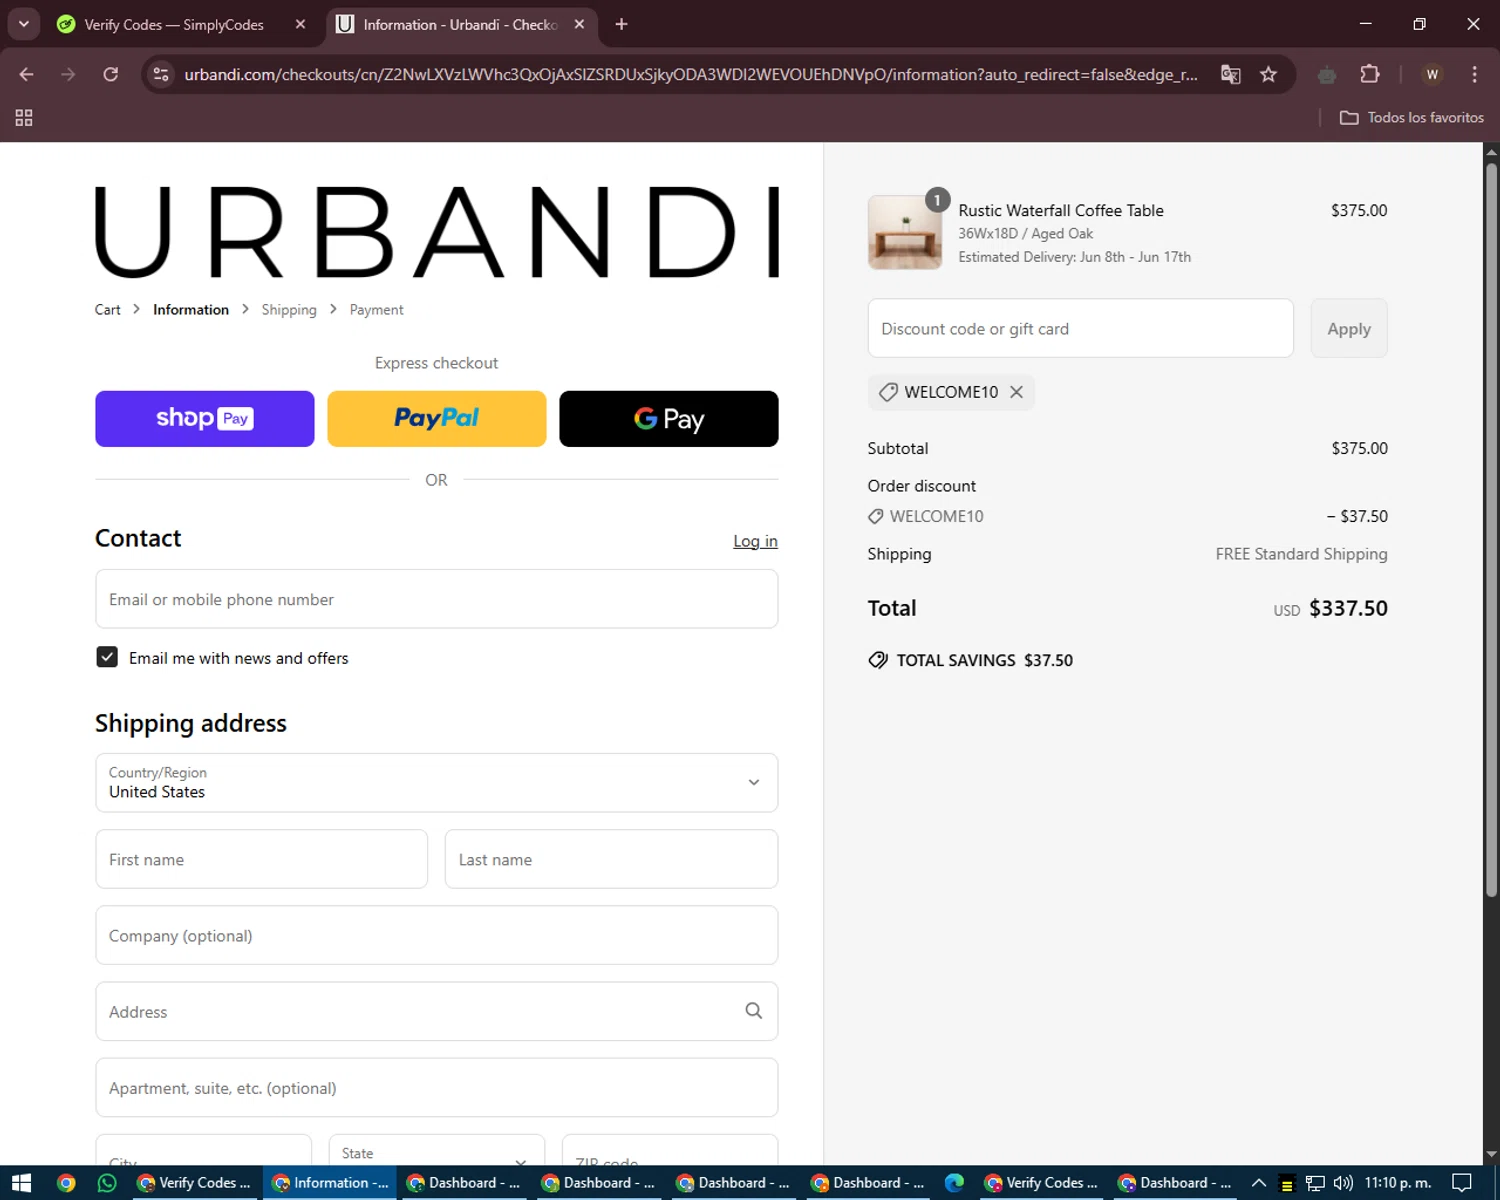Open Chrome three-dot menu
This screenshot has width=1500, height=1200.
point(1475,74)
